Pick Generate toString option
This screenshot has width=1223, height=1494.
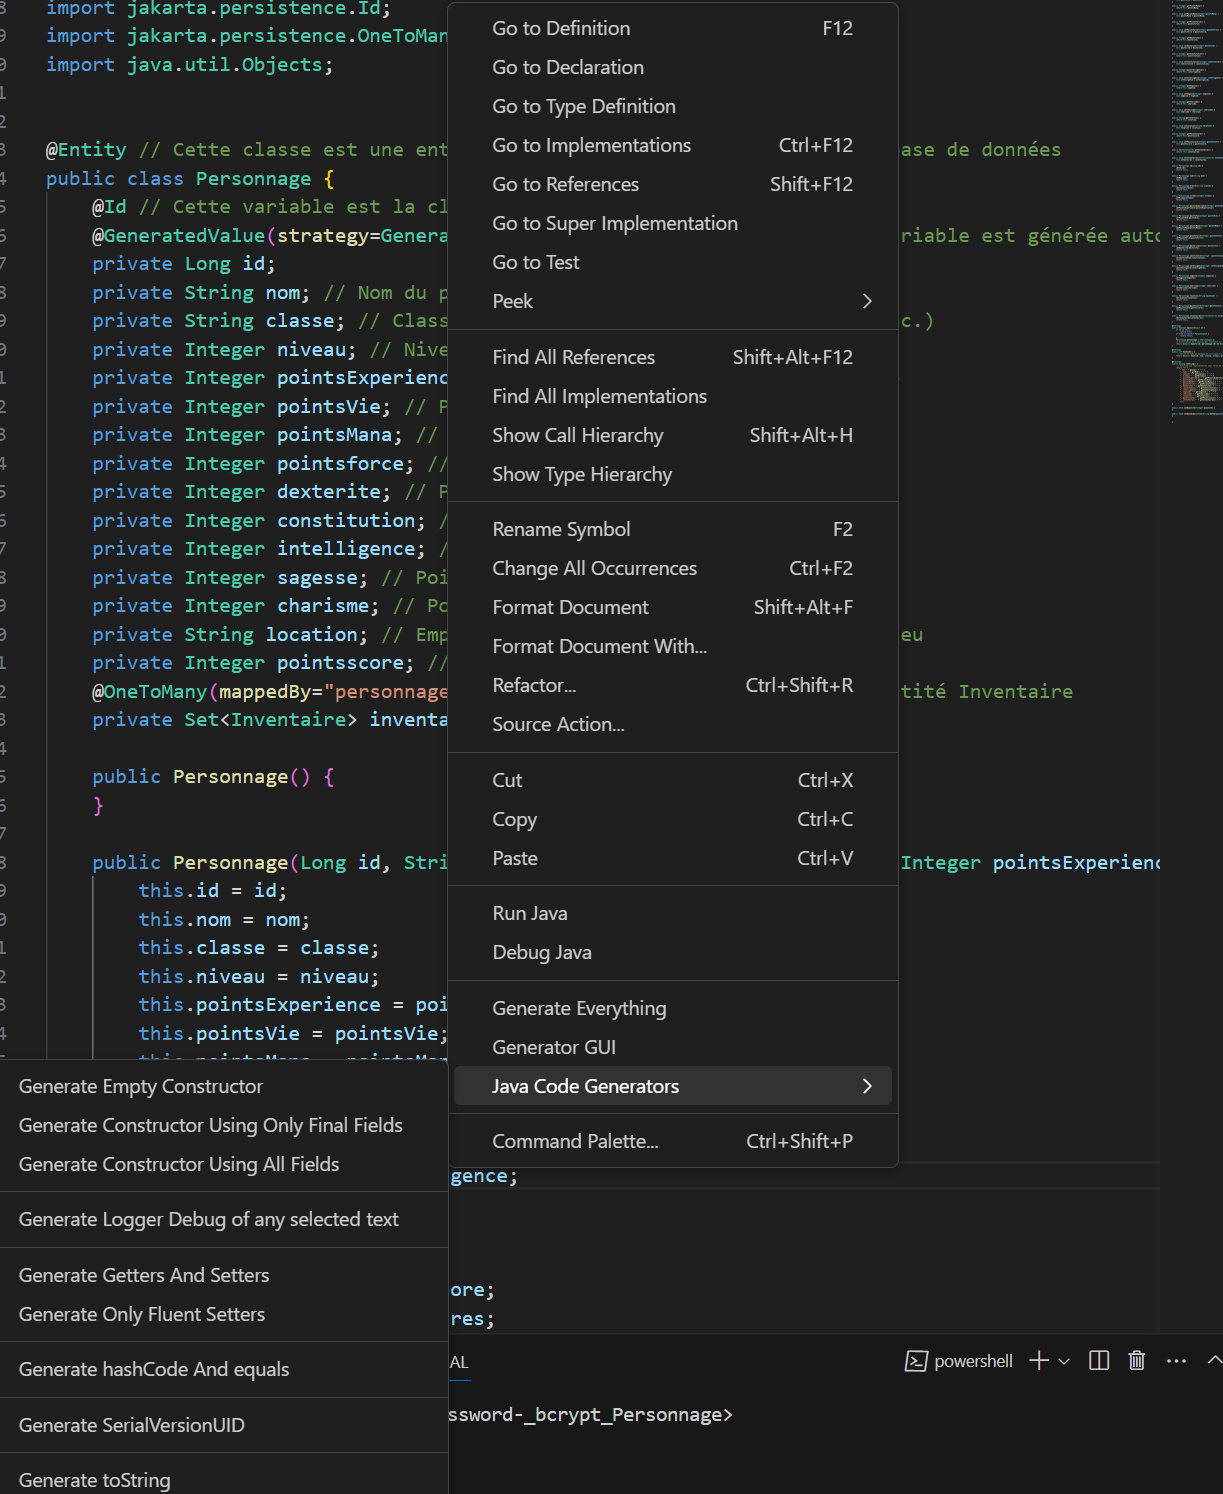[95, 1480]
